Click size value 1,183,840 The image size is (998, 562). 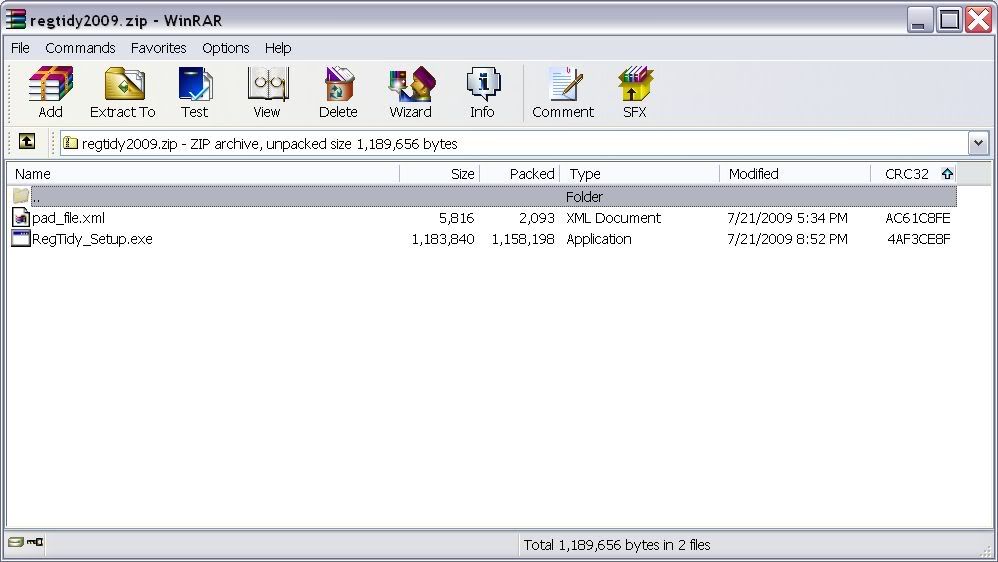[x=443, y=239]
